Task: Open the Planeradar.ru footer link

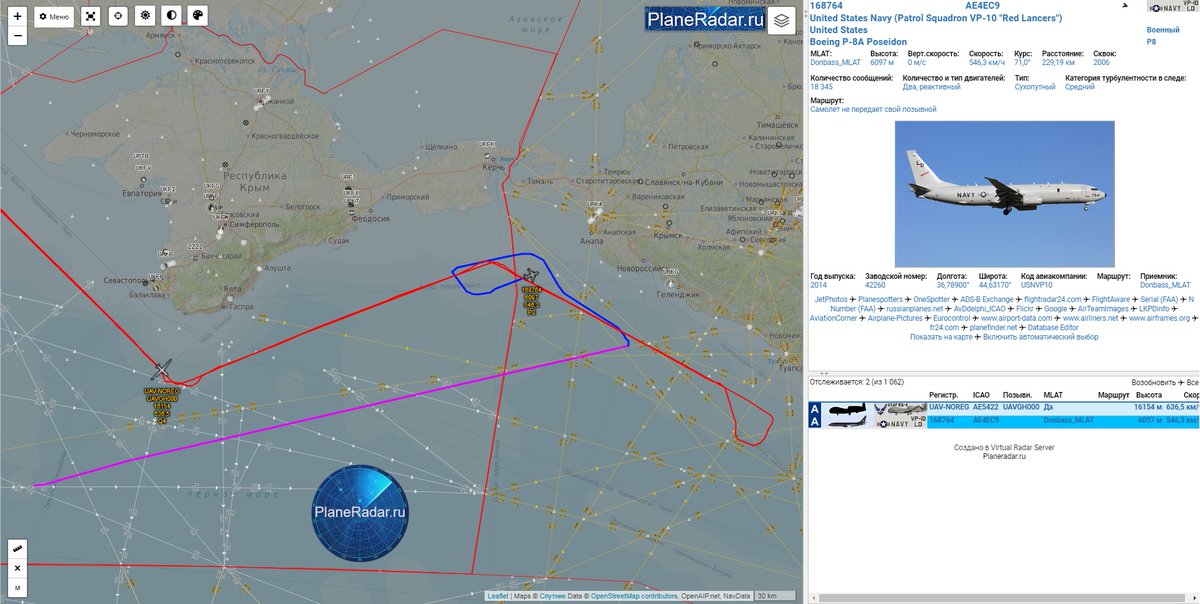Action: coord(1005,457)
